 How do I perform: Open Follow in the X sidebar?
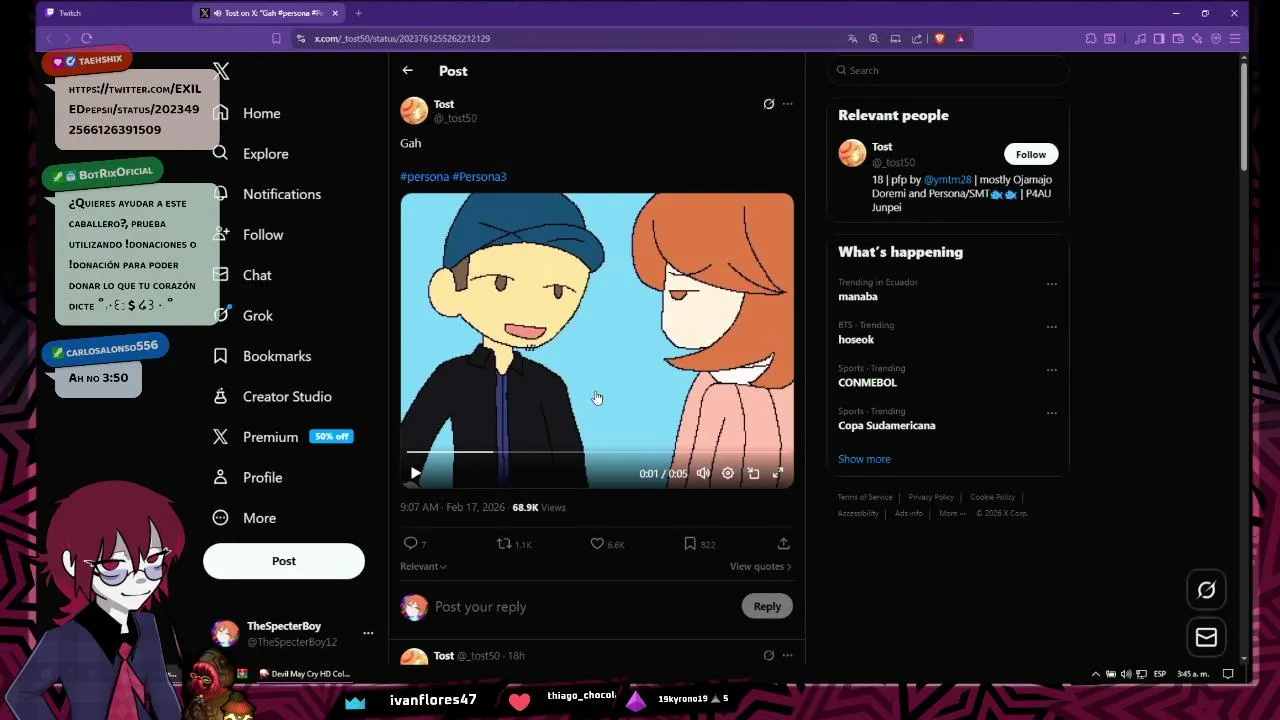click(x=248, y=235)
